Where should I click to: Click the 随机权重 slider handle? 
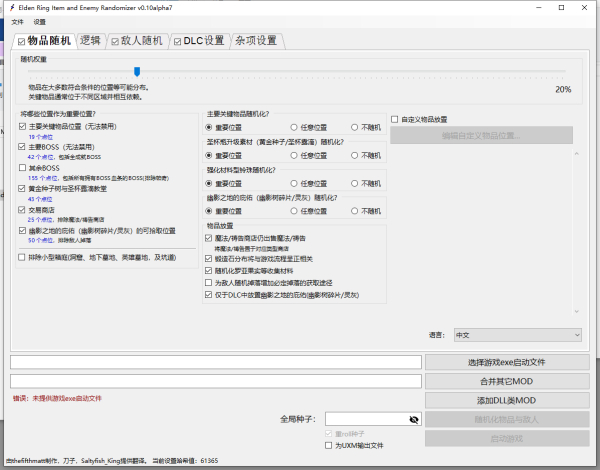(137, 71)
